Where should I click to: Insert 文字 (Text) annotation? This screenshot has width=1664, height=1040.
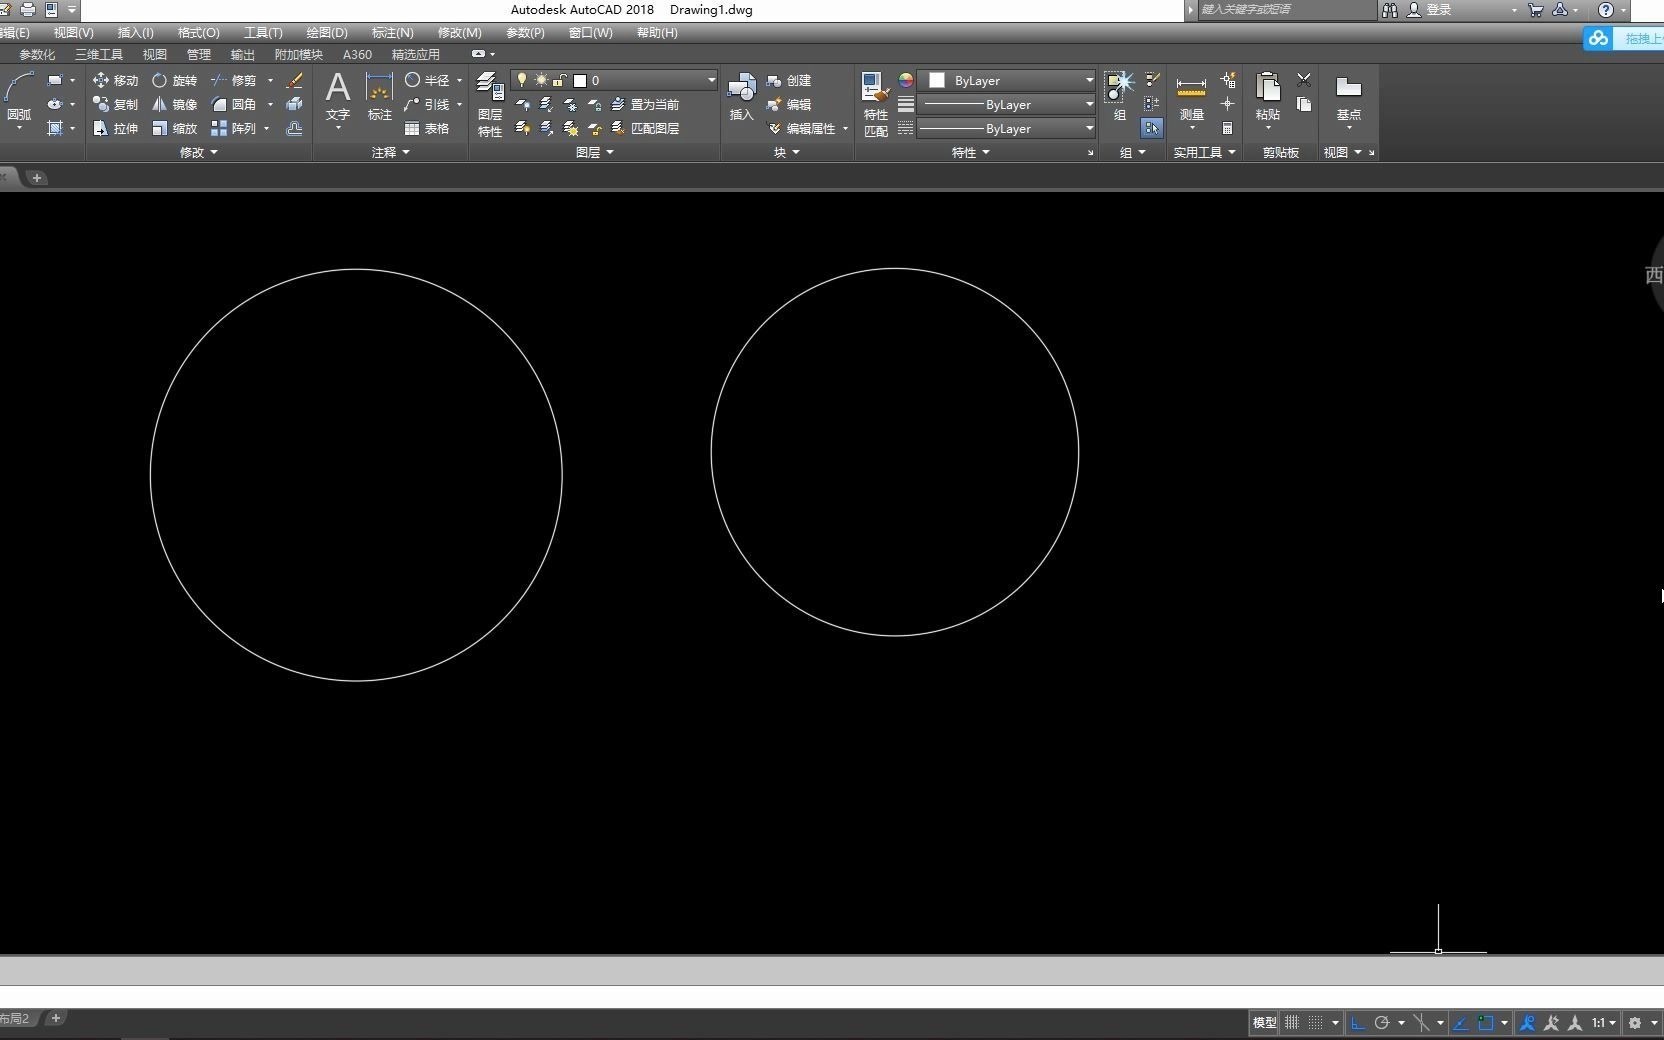(338, 96)
